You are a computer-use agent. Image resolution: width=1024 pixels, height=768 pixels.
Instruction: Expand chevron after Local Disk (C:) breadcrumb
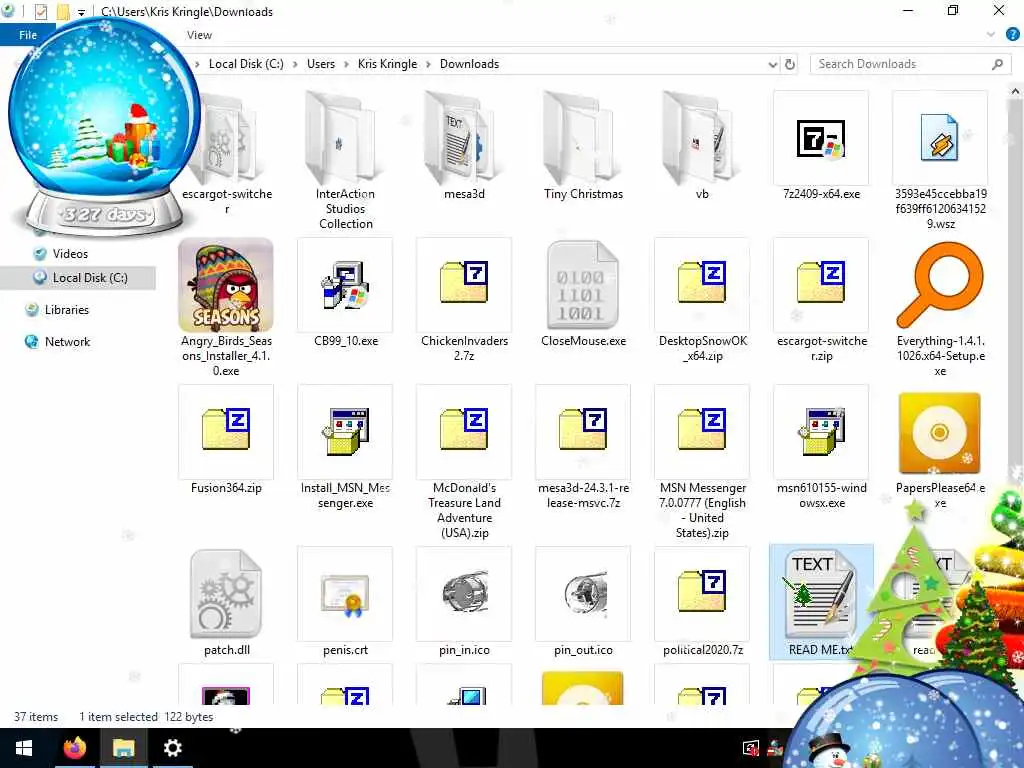click(x=295, y=65)
